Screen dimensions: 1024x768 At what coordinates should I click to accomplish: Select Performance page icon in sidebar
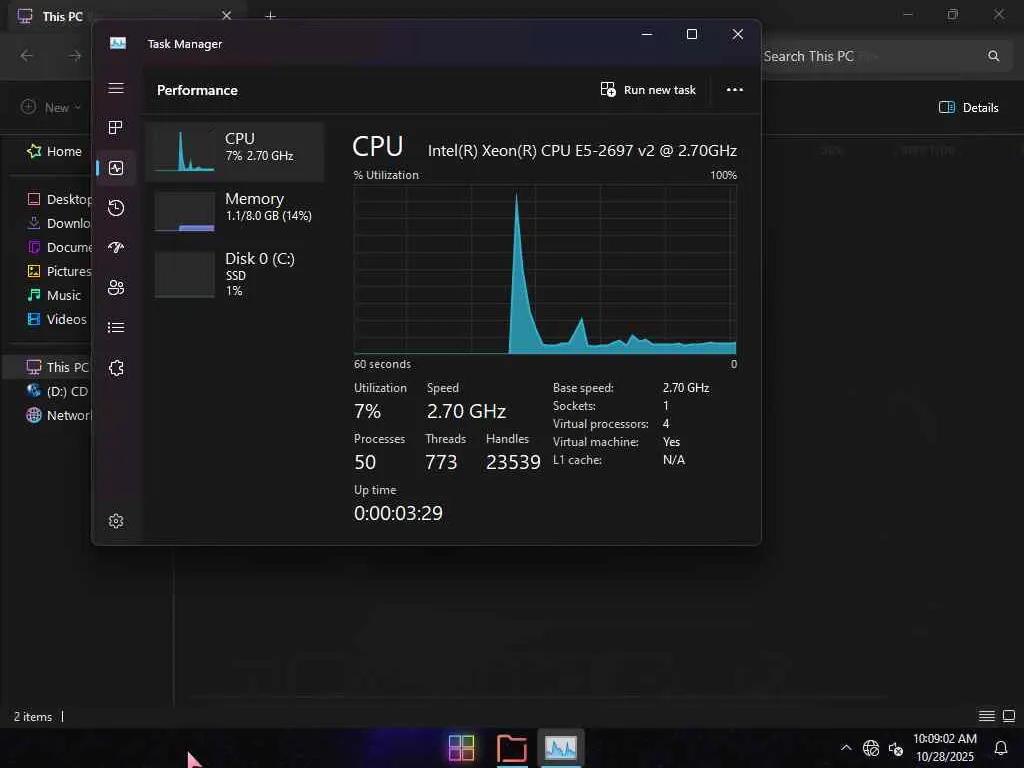(x=116, y=168)
